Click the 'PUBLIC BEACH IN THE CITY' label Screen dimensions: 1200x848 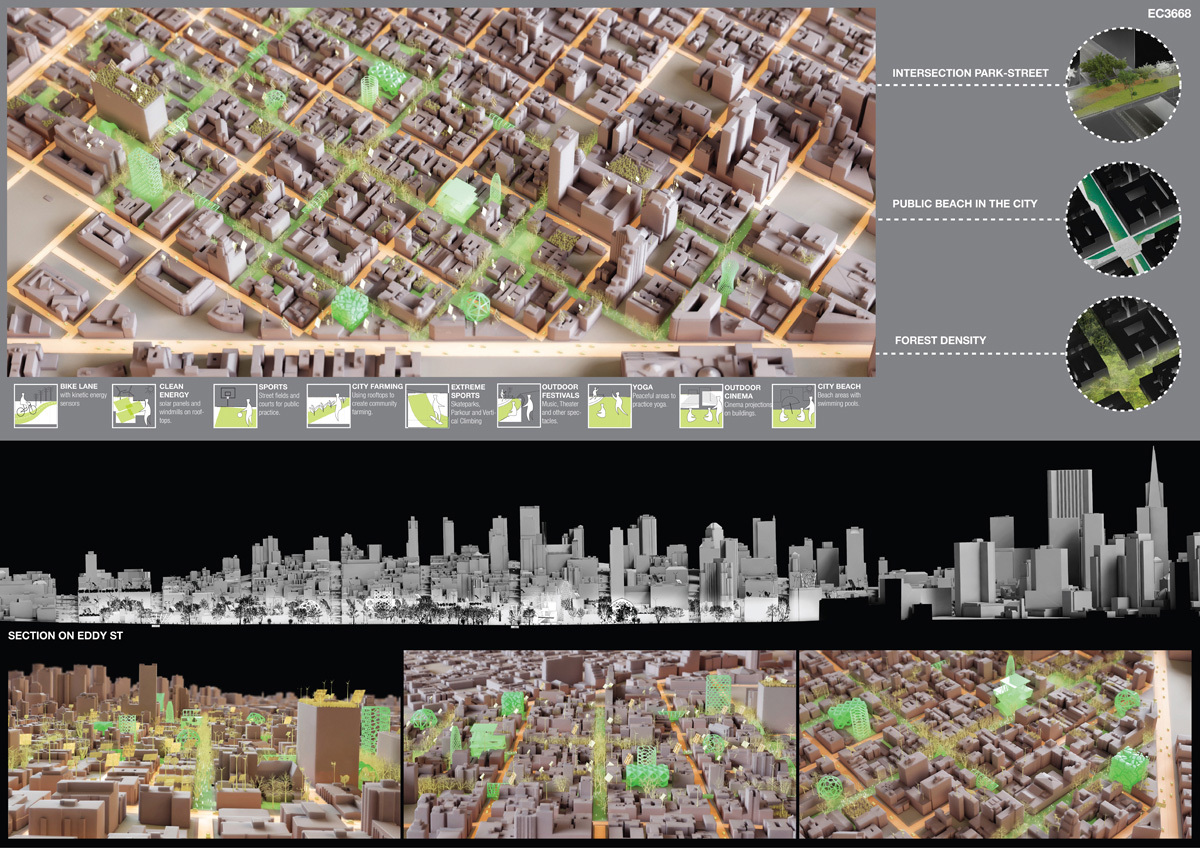[x=964, y=204]
